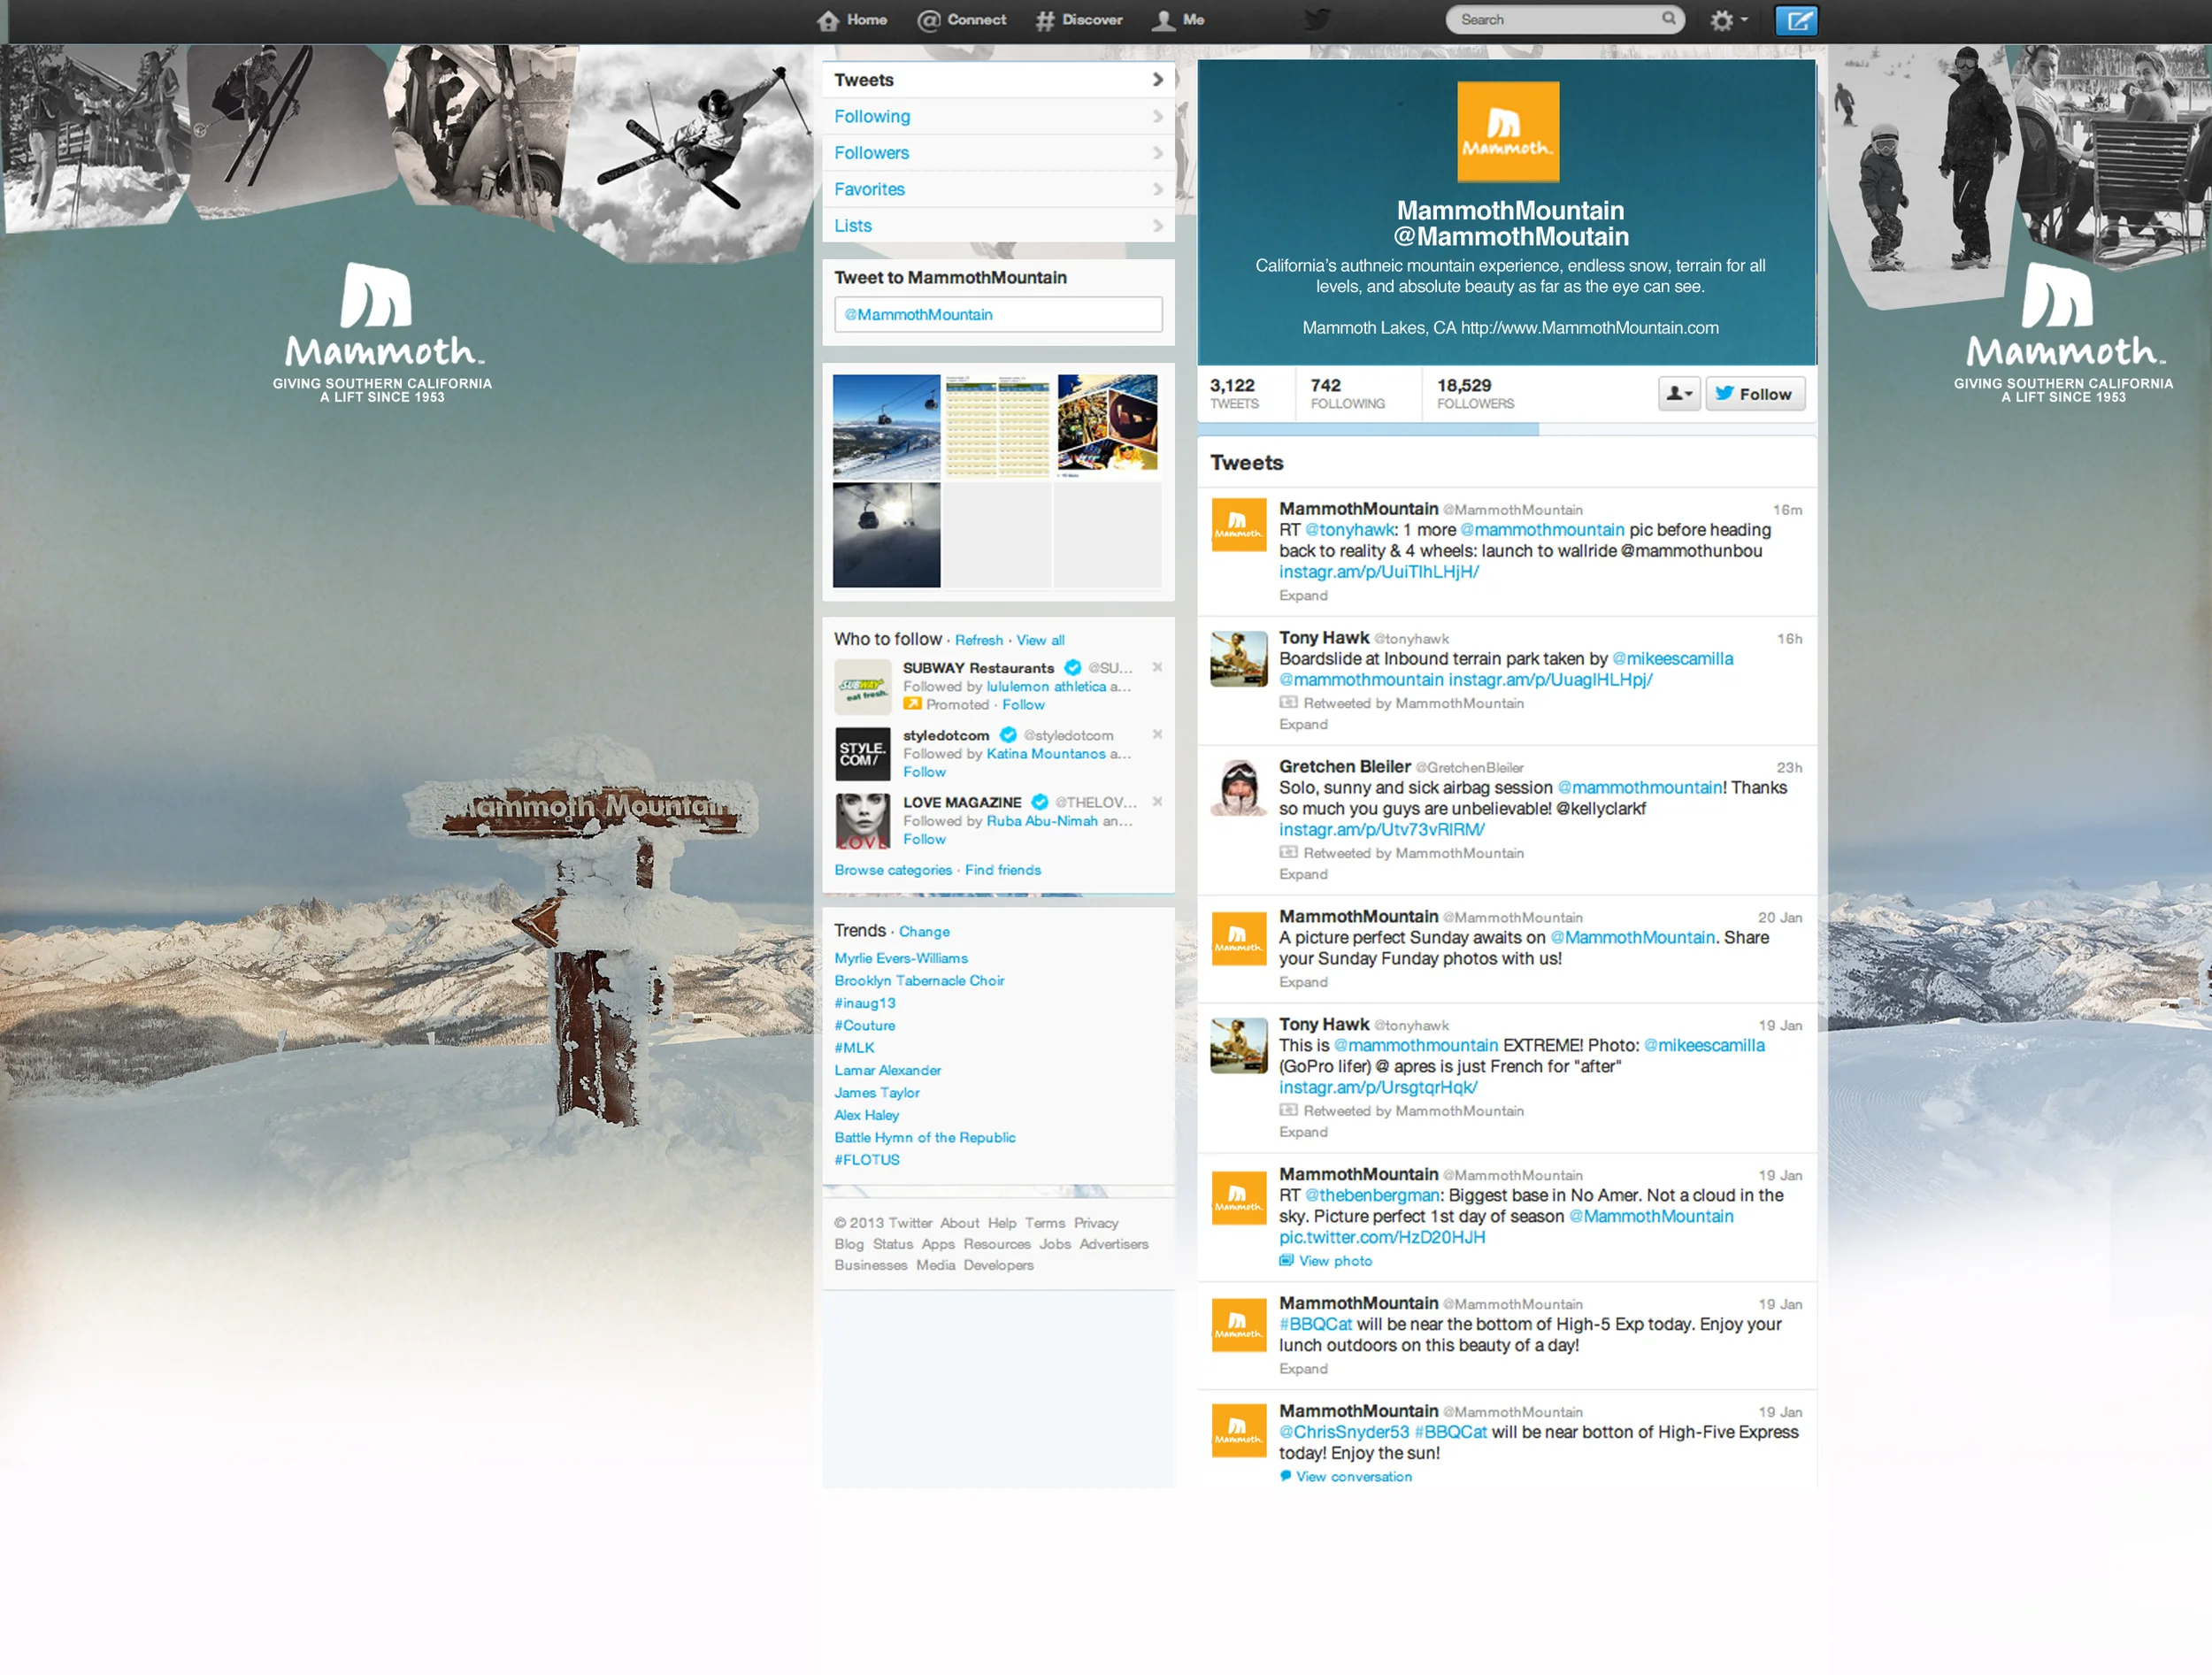Open the Help link in the footer

point(1001,1224)
